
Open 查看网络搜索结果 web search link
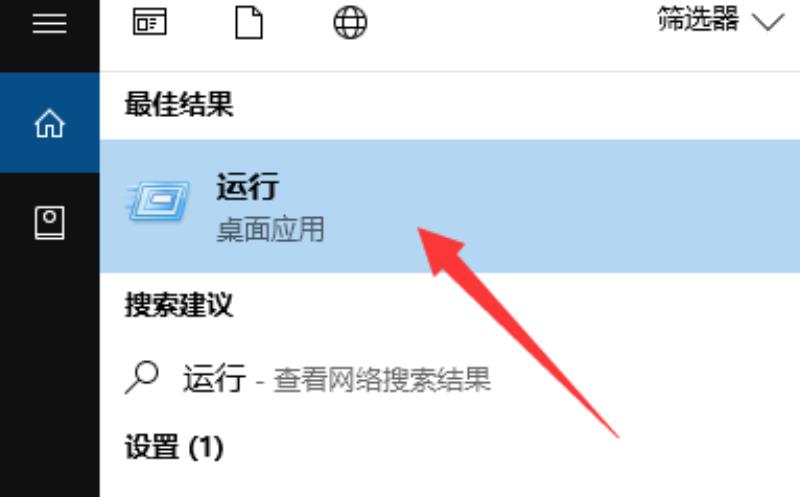[x=382, y=380]
